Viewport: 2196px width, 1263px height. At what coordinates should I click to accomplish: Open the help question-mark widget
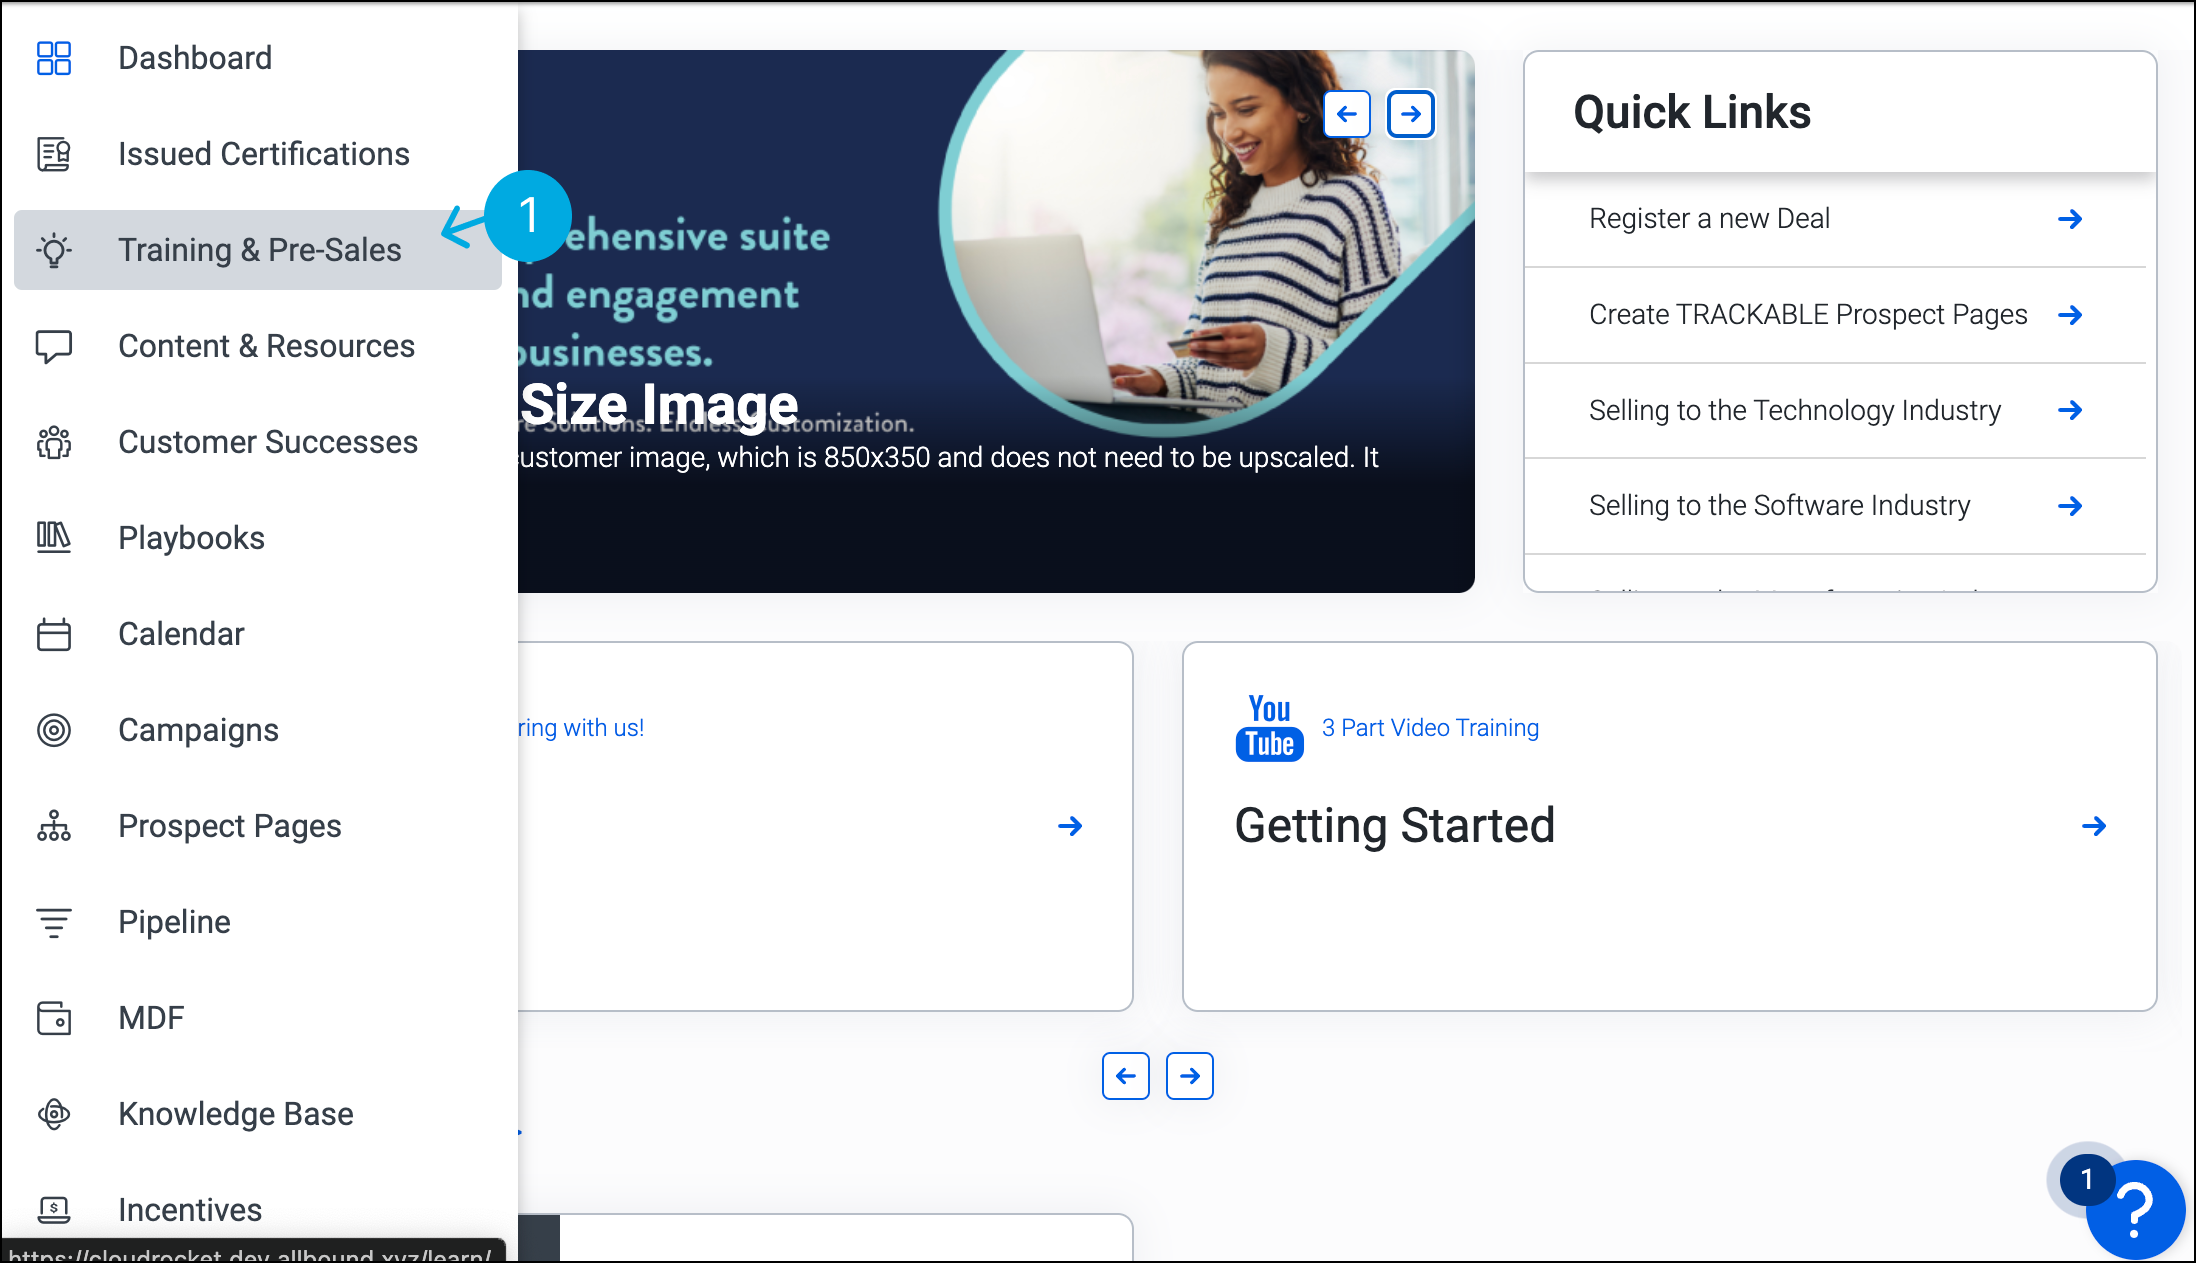point(2135,1210)
